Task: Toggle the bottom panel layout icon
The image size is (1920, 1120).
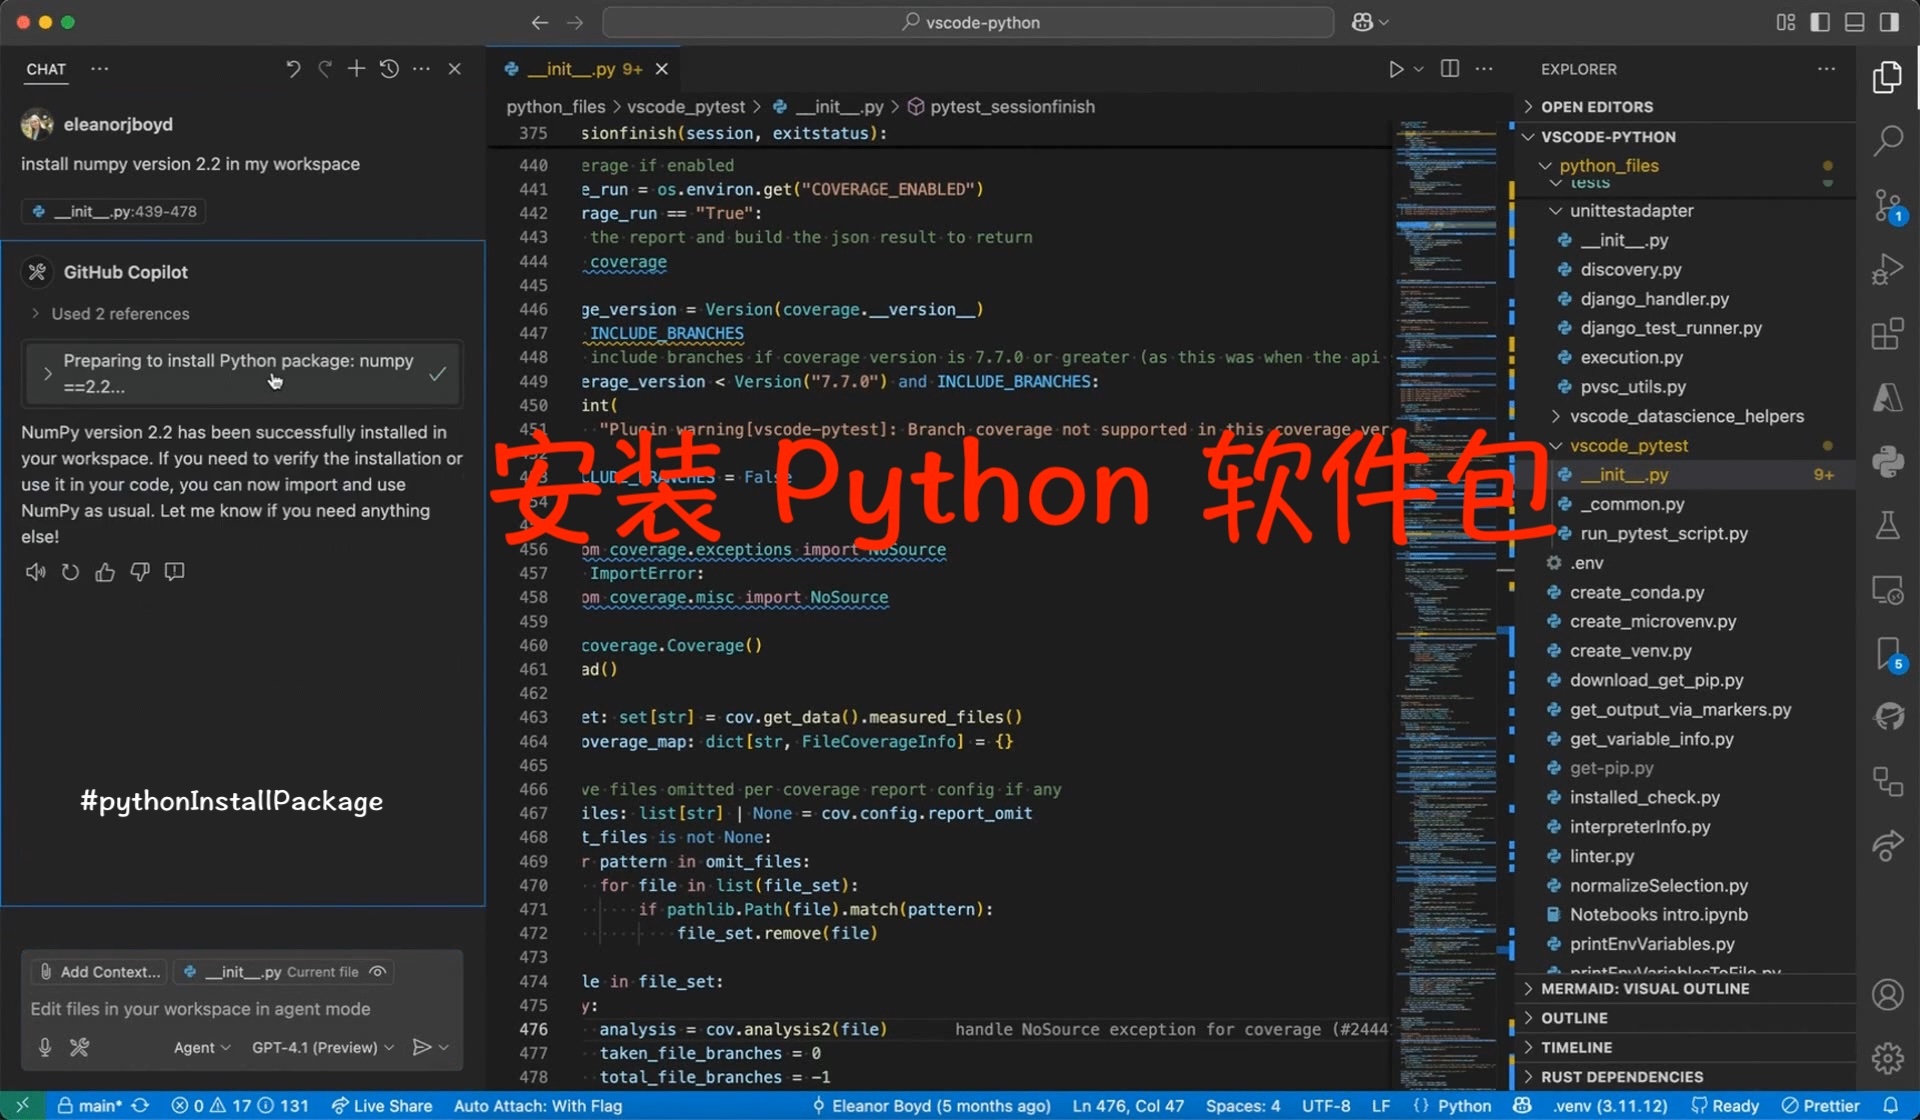Action: 1854,22
